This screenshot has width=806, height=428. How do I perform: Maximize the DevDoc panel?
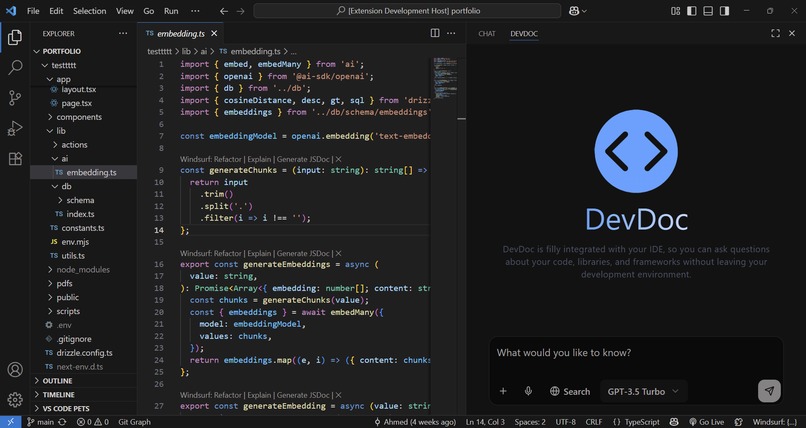pos(775,33)
